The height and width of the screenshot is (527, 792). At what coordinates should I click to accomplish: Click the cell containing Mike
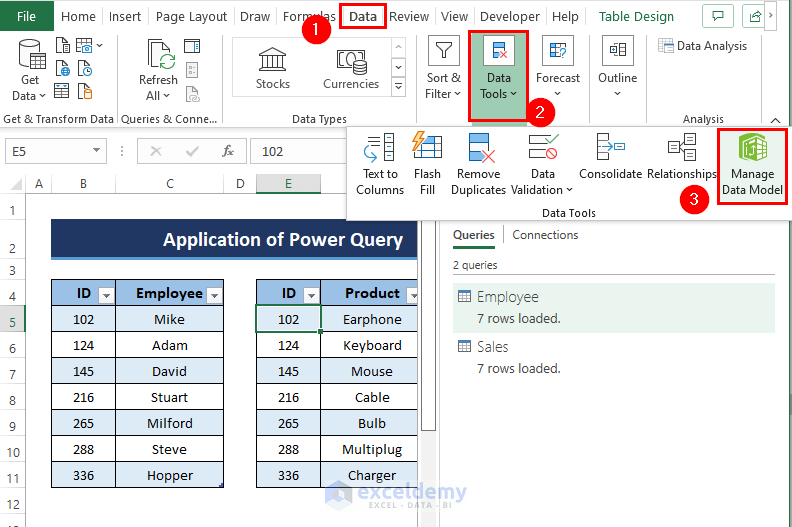(169, 319)
